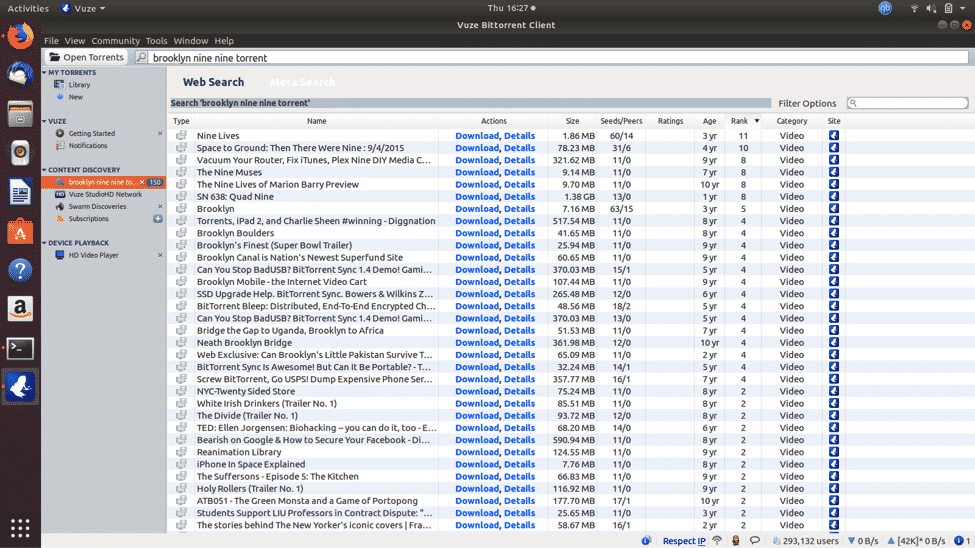Click the upload speed indicator in status bar
975x548 pixels.
coord(915,541)
